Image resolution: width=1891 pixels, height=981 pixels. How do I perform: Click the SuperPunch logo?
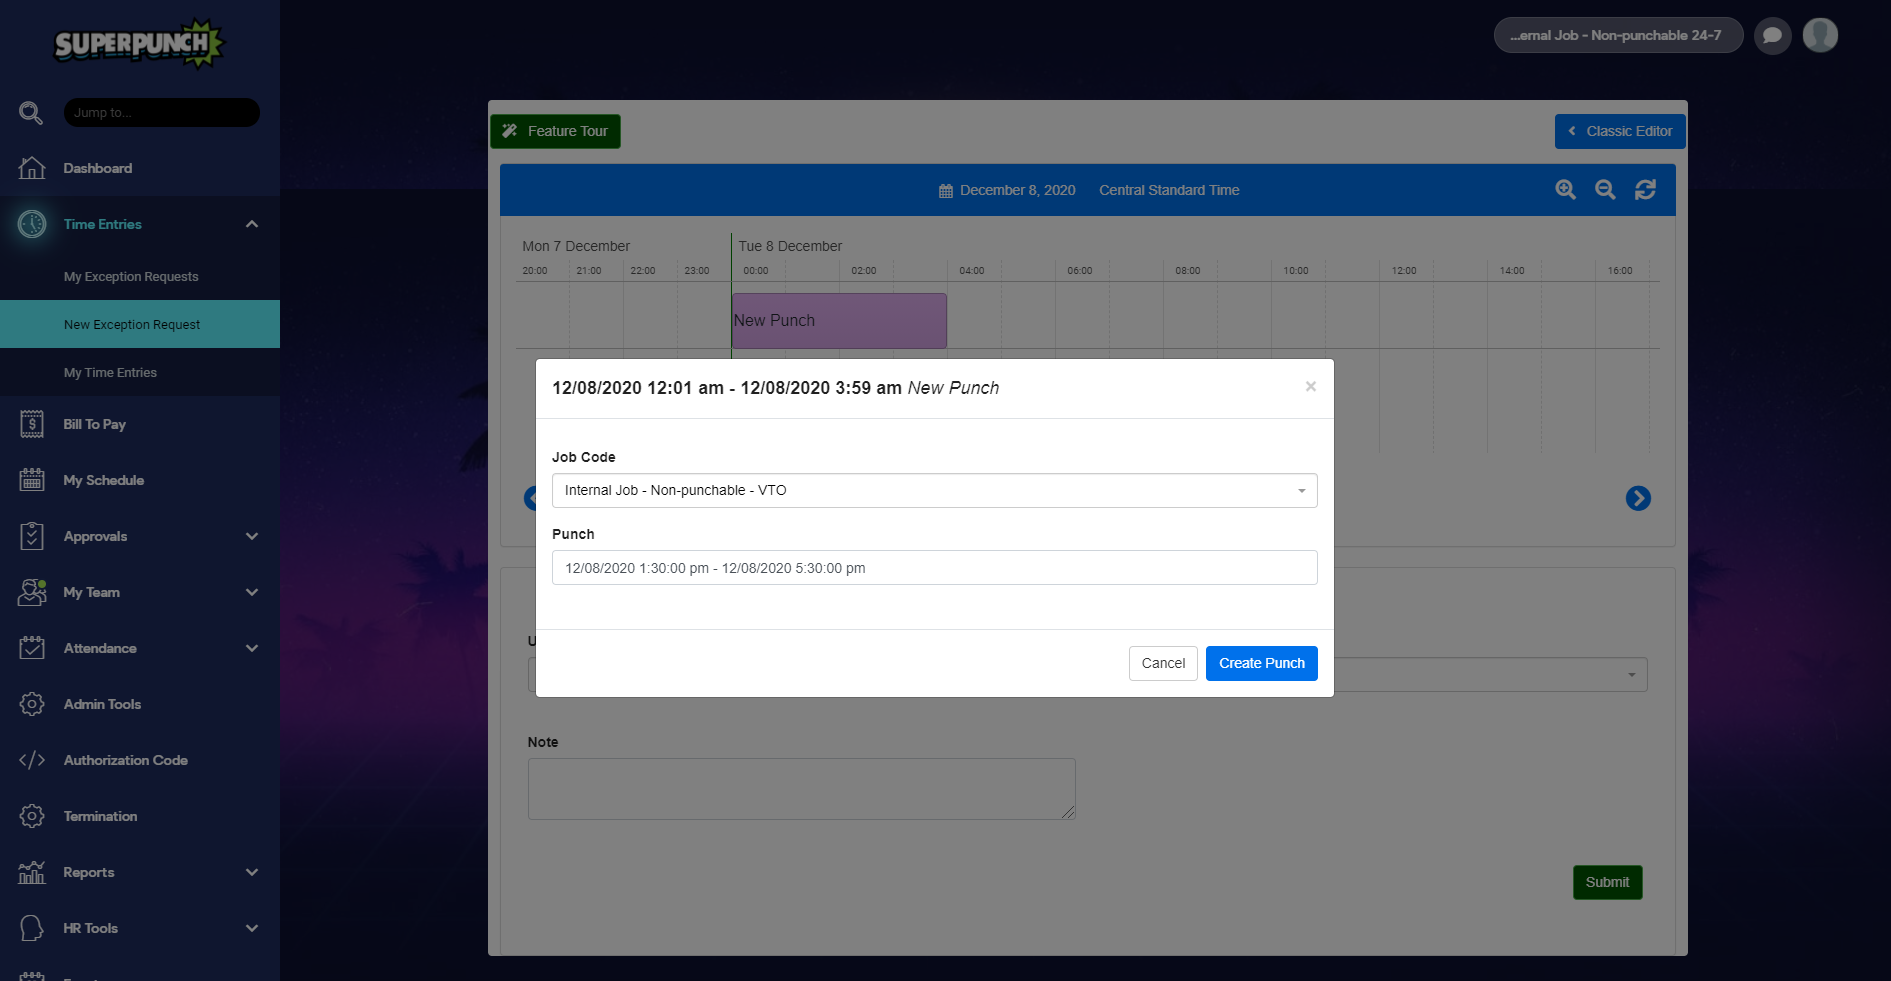[x=138, y=45]
